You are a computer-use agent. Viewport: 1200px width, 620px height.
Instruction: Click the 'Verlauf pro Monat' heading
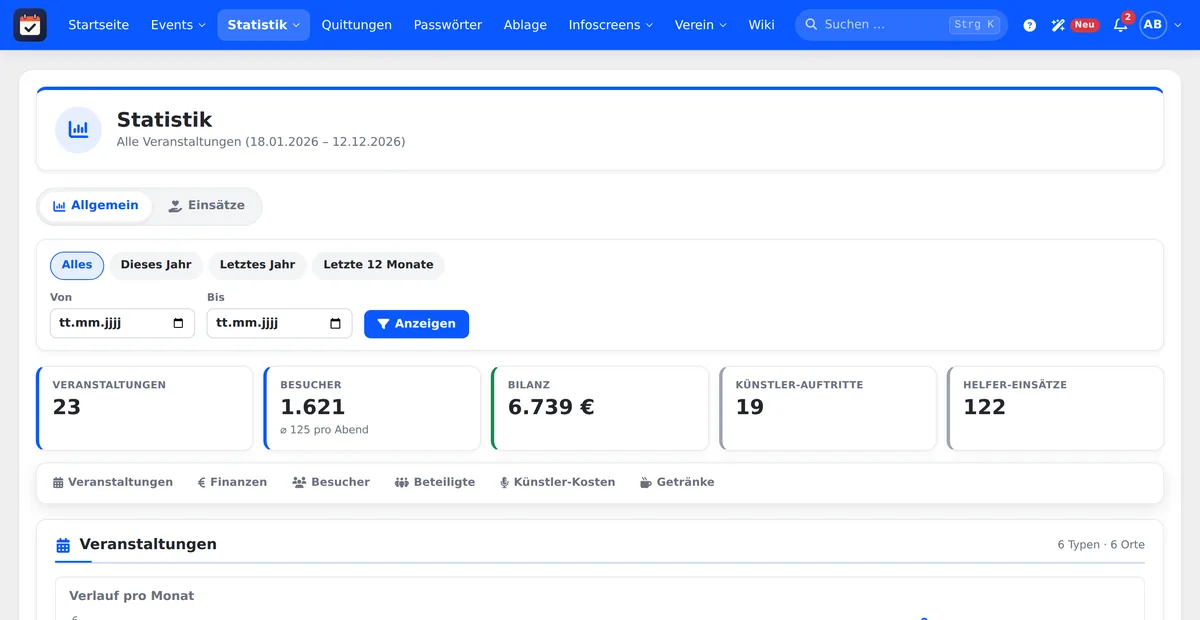(132, 596)
